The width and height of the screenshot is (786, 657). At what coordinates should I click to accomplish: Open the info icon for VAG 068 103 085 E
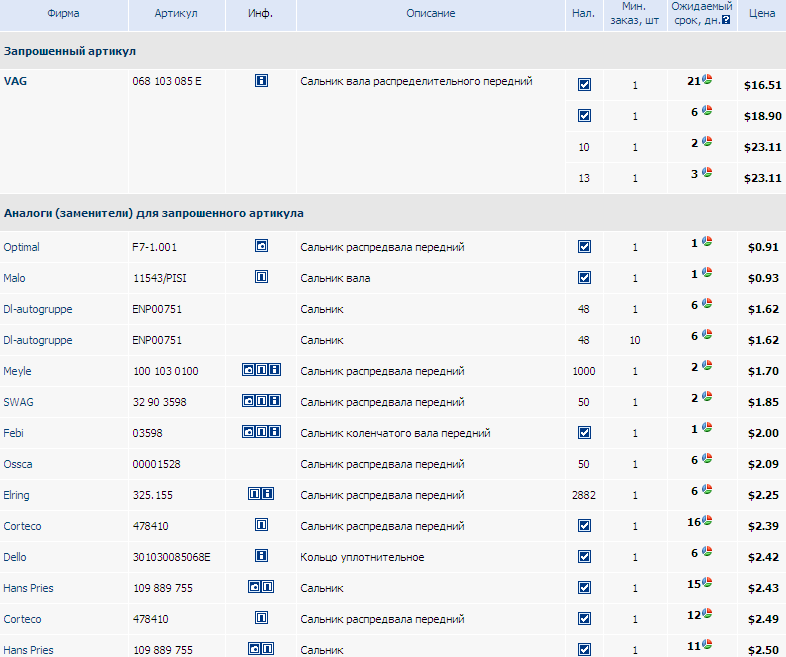(261, 80)
